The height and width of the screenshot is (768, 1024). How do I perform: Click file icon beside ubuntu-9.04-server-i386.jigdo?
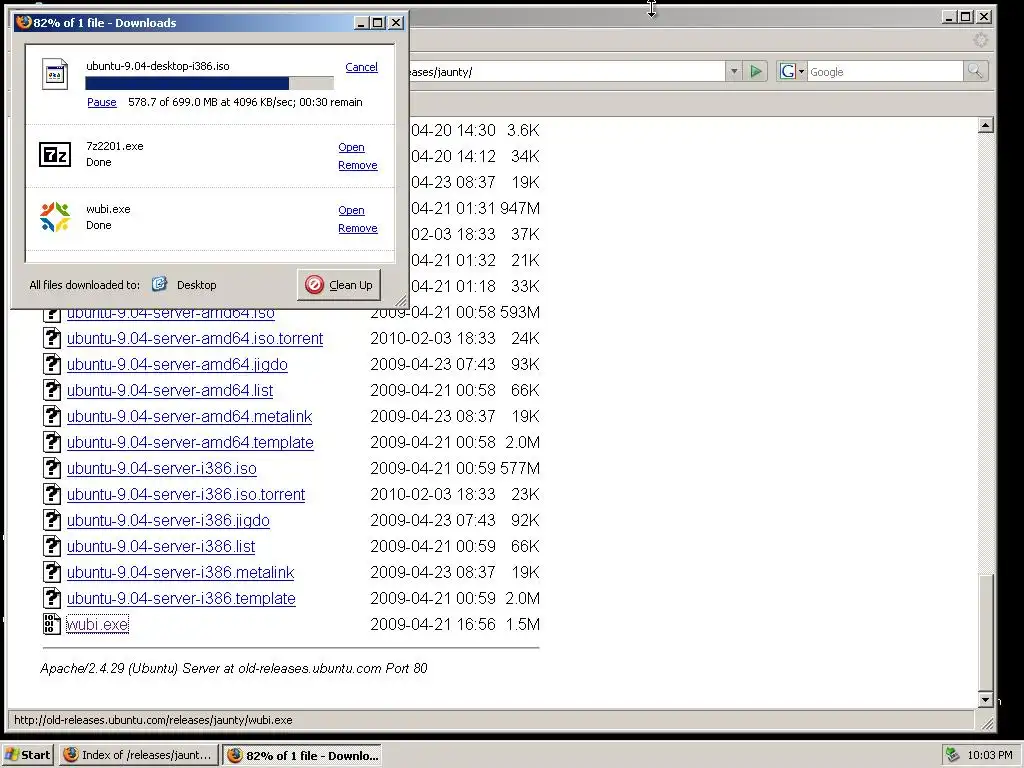tap(52, 520)
